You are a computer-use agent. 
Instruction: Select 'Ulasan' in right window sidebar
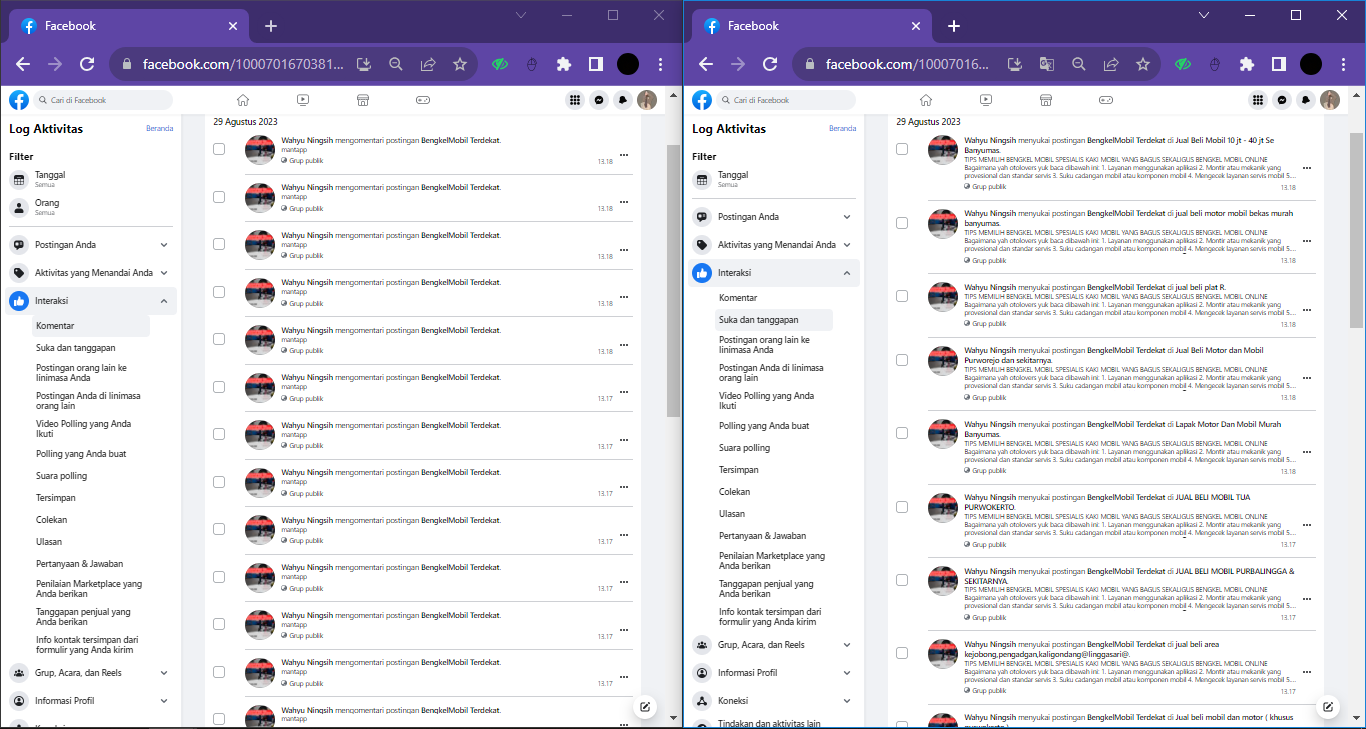pyautogui.click(x=773, y=514)
